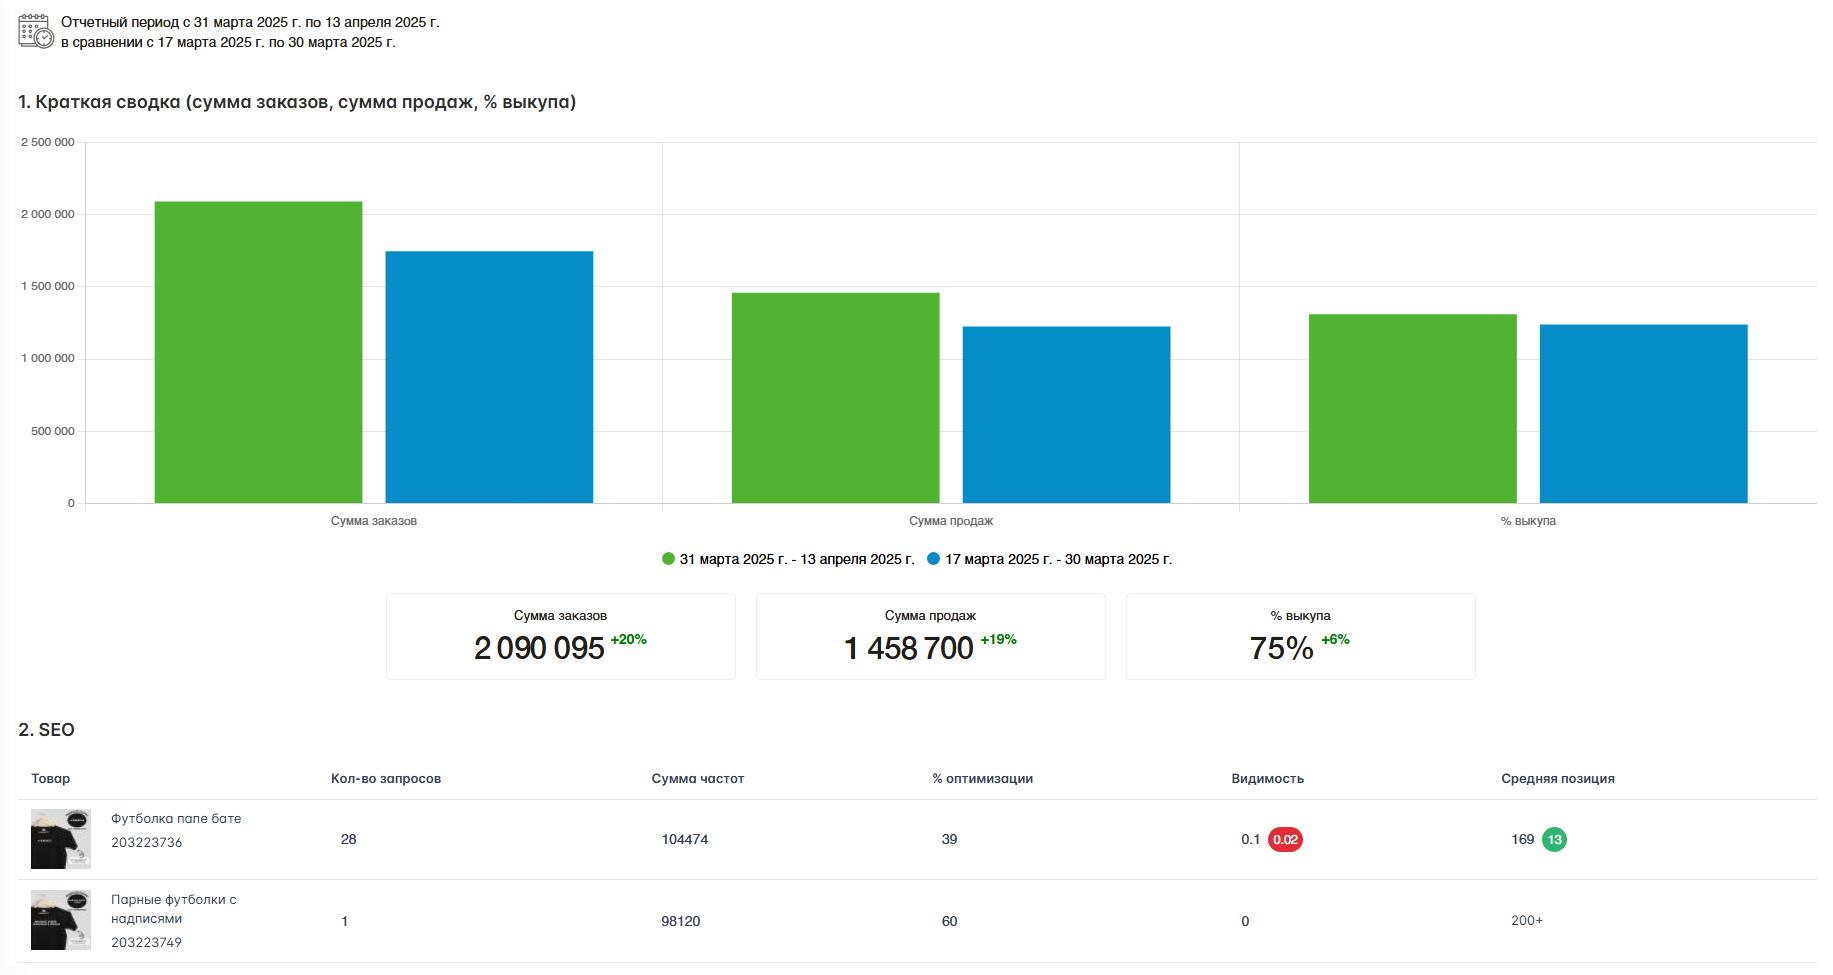Select the Сумма заказов summary card

[x=561, y=636]
